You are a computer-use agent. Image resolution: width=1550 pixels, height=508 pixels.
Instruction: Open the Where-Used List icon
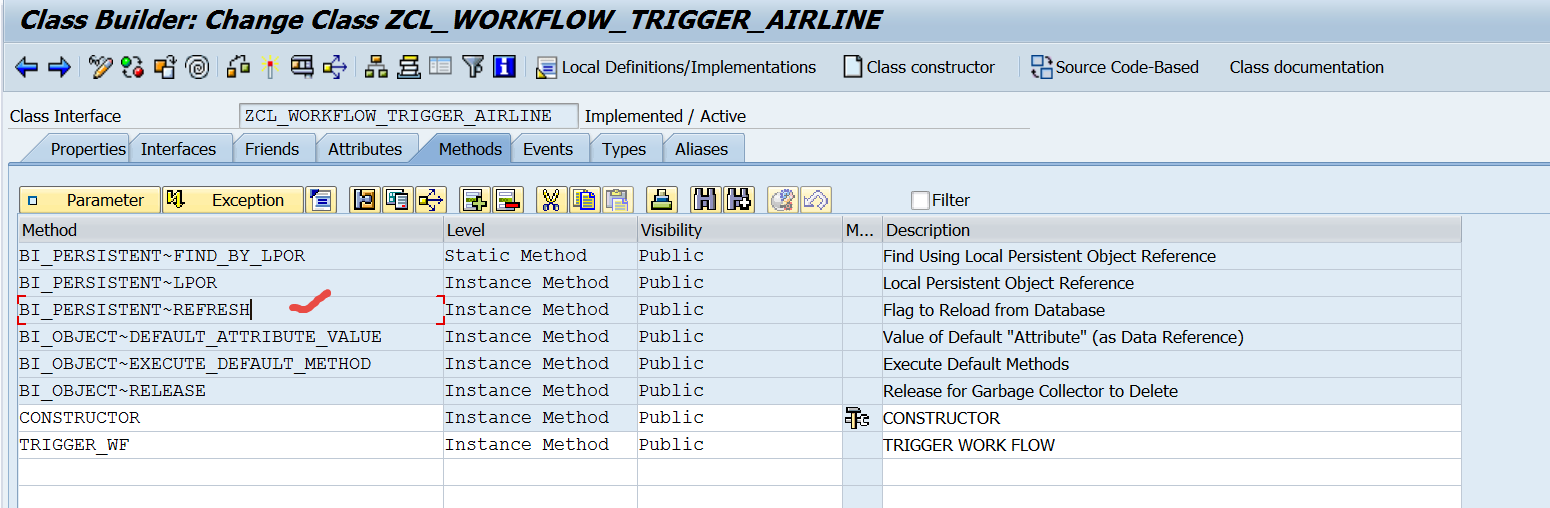(x=303, y=67)
